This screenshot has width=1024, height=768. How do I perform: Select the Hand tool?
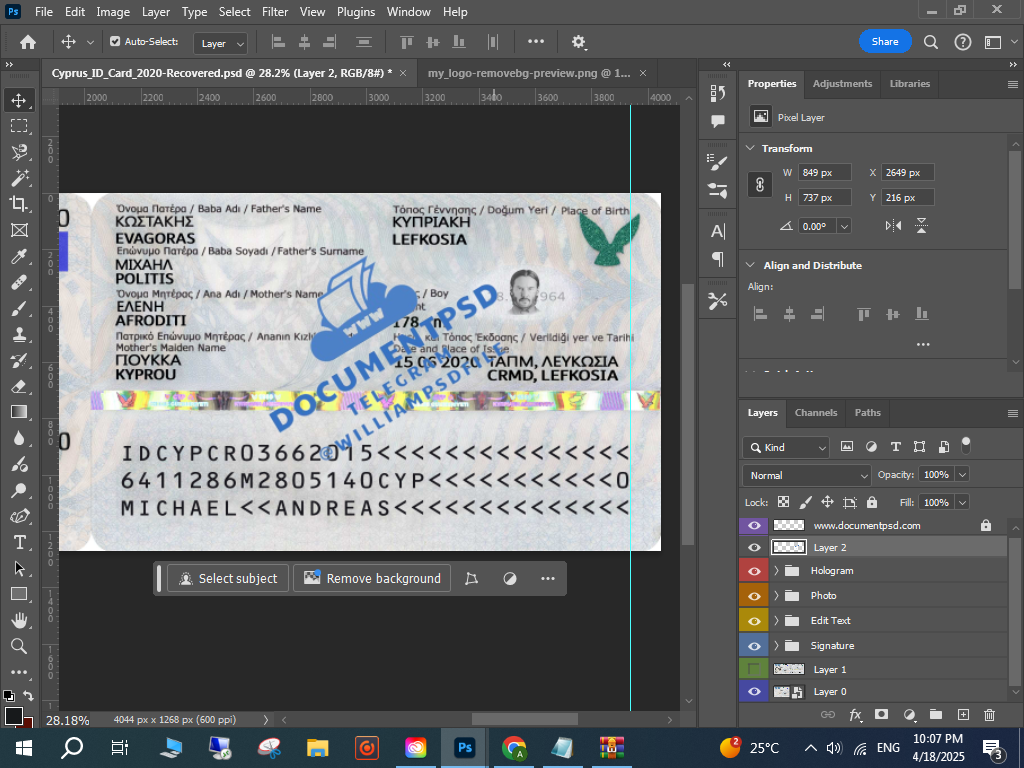click(19, 620)
